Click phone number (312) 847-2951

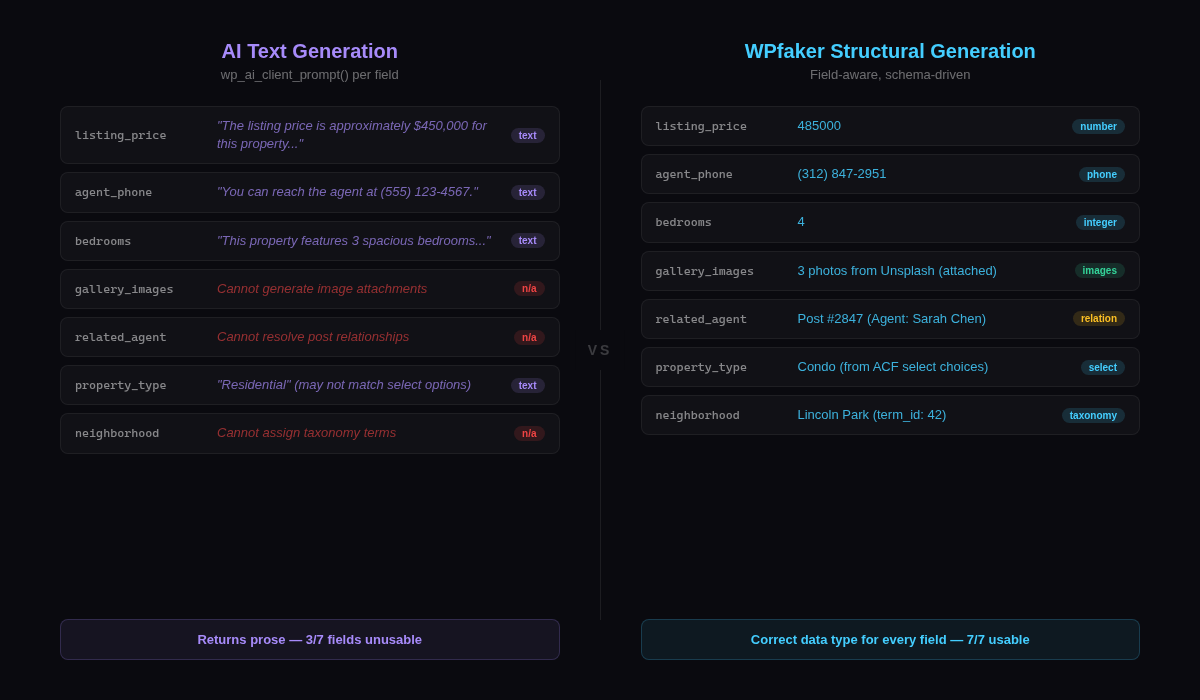coord(842,174)
